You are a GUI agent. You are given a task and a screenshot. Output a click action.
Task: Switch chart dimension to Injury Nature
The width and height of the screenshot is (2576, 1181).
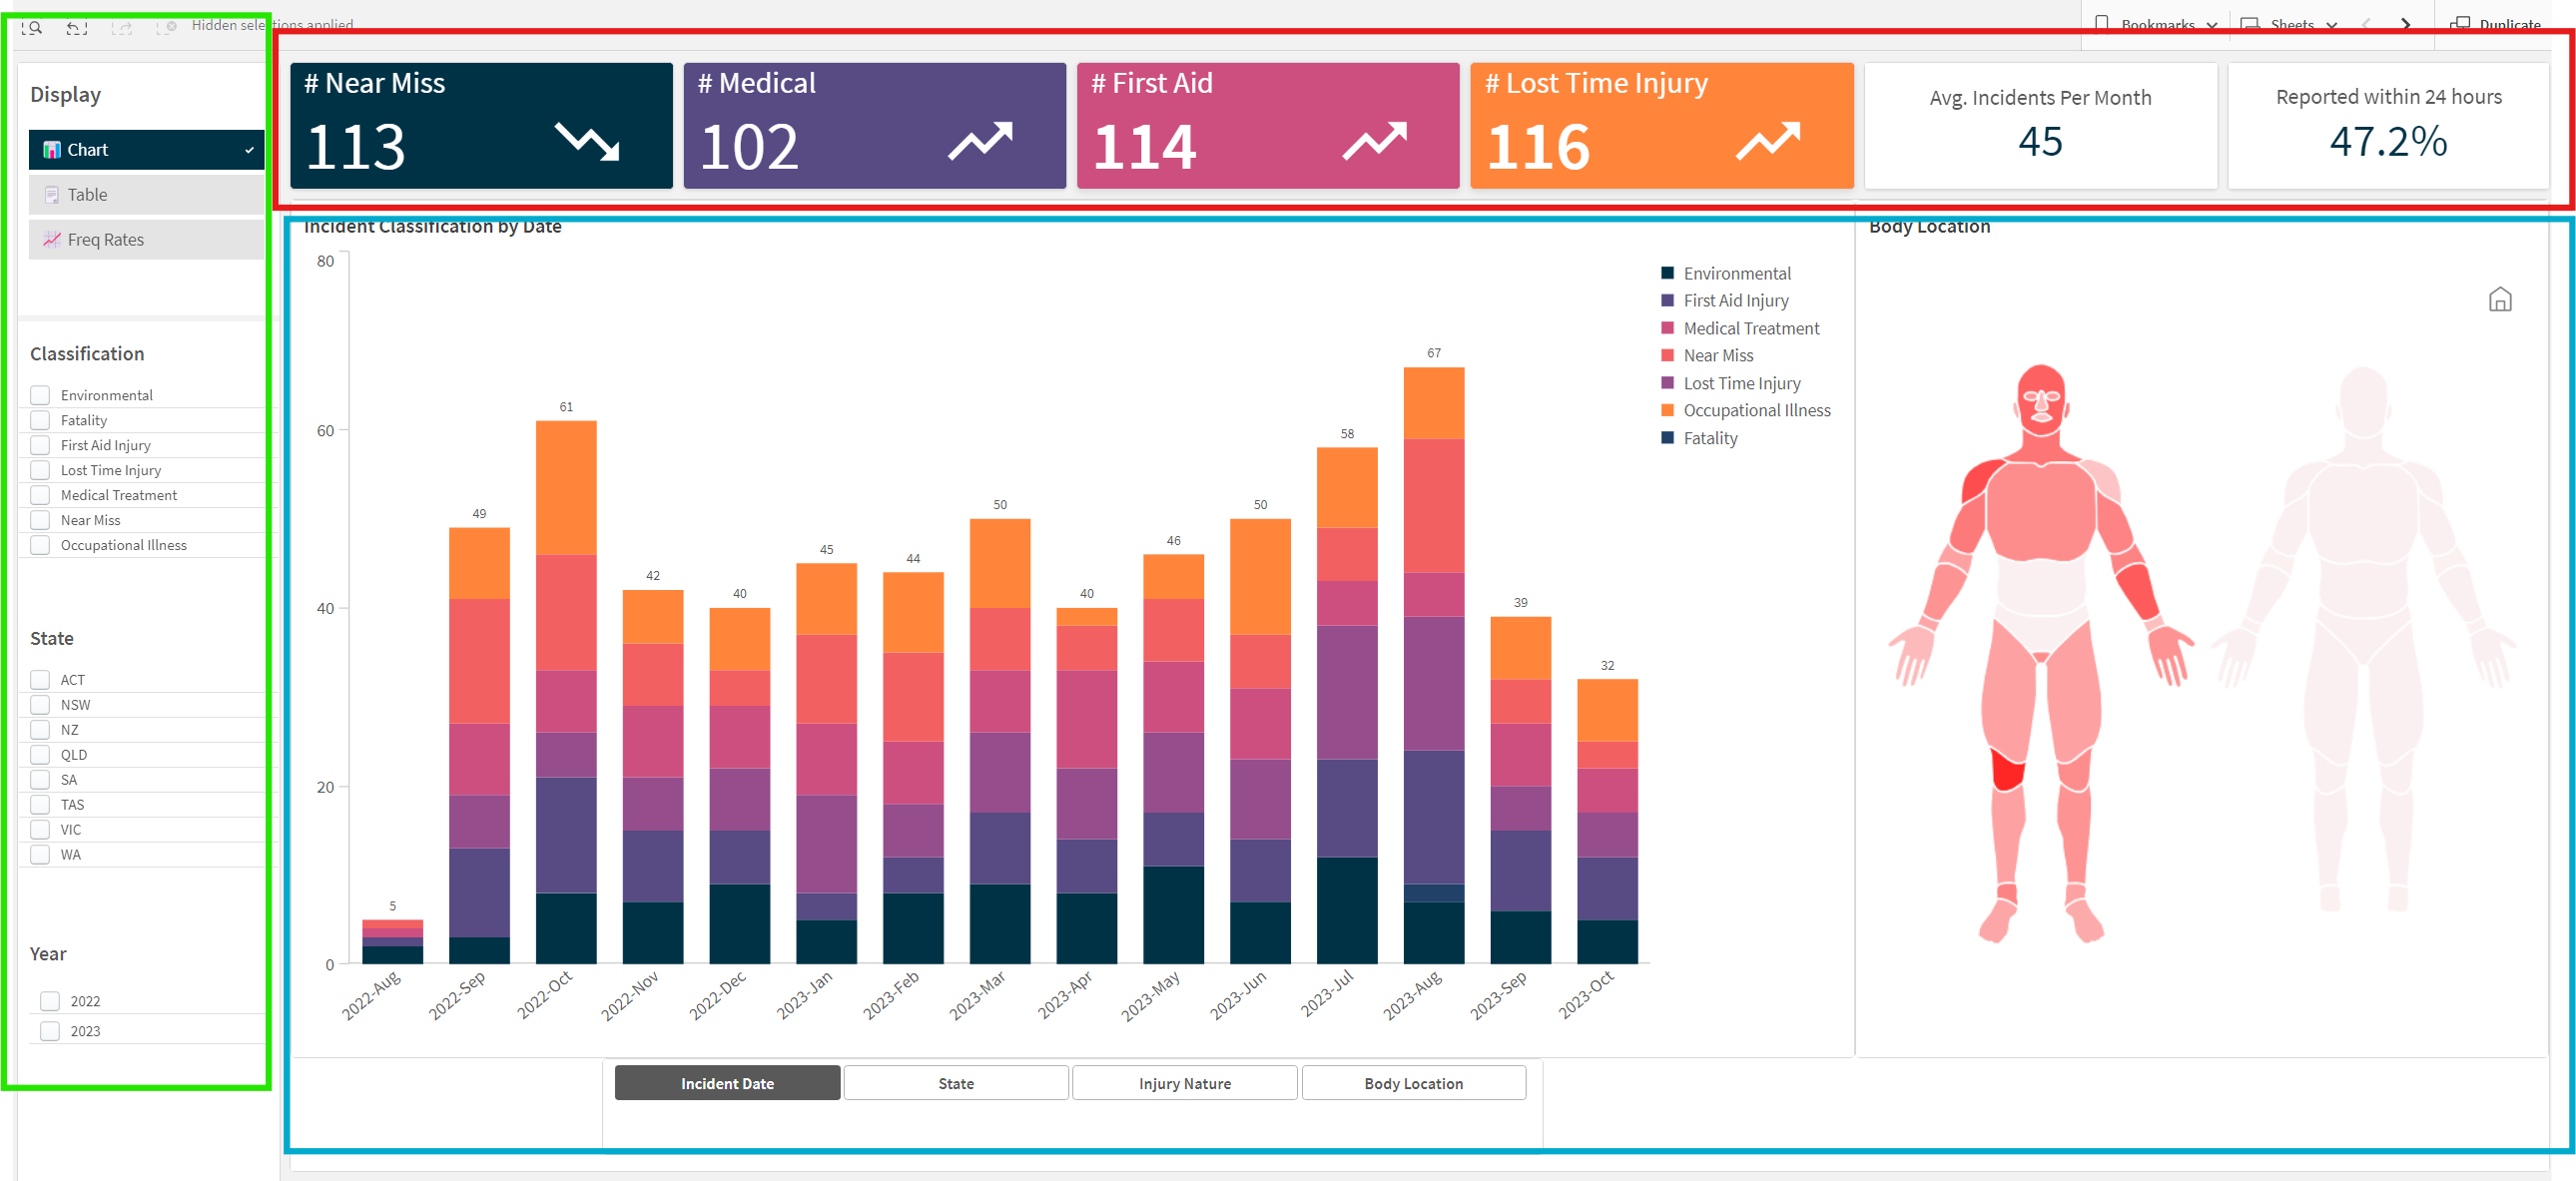coord(1184,1083)
